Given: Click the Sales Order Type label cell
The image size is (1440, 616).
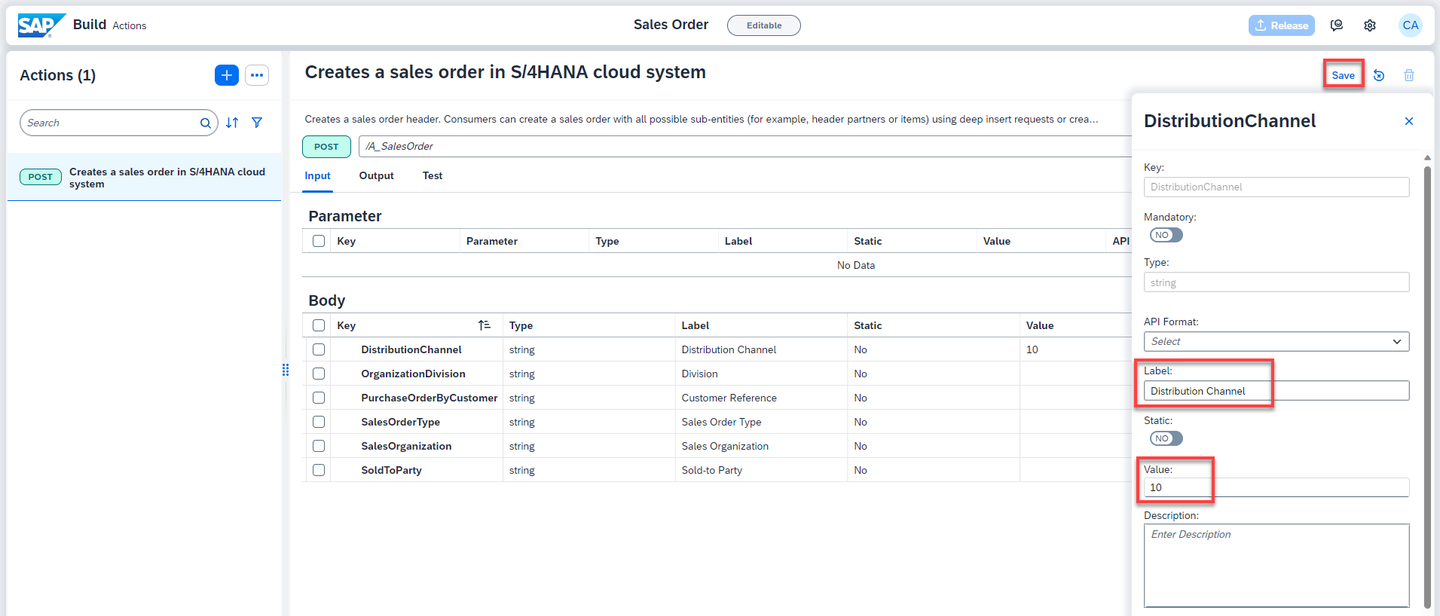Looking at the screenshot, I should coord(721,422).
